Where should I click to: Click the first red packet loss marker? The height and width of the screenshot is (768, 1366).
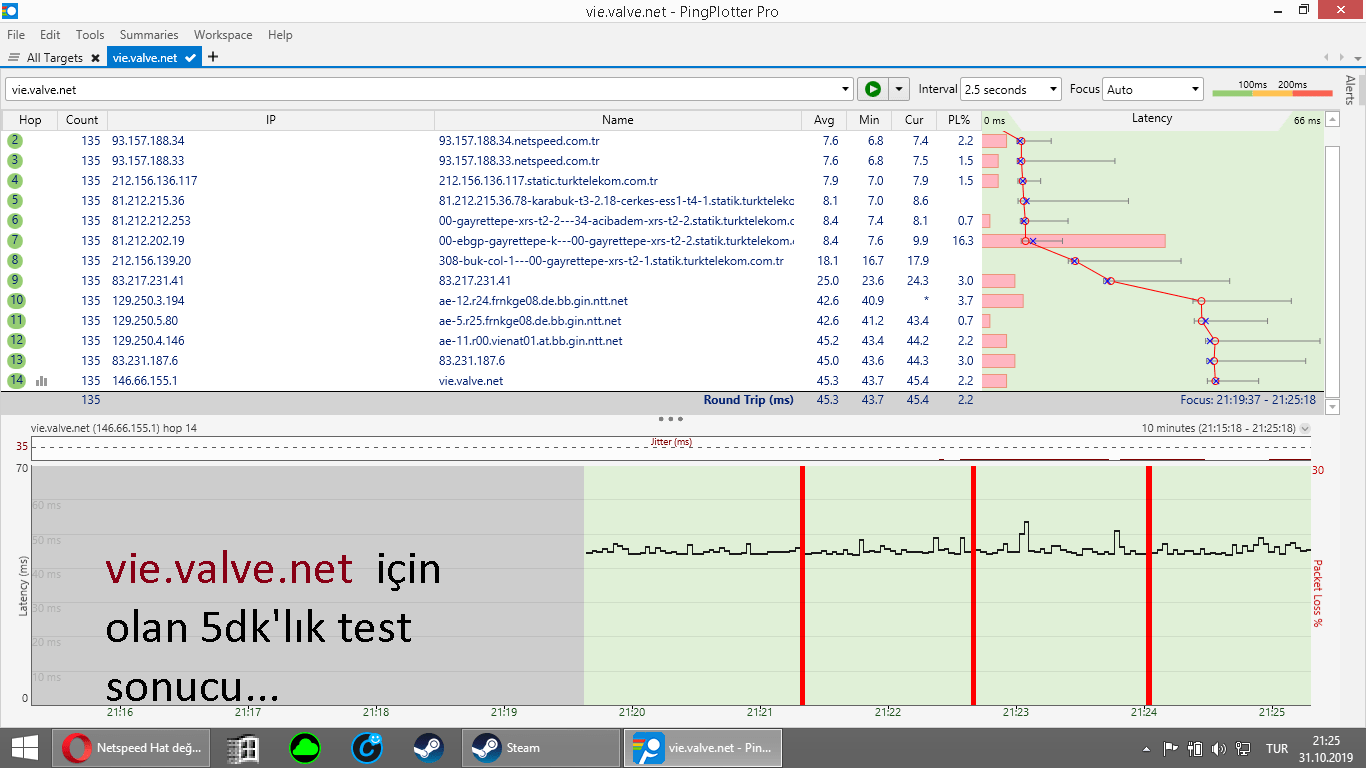802,586
